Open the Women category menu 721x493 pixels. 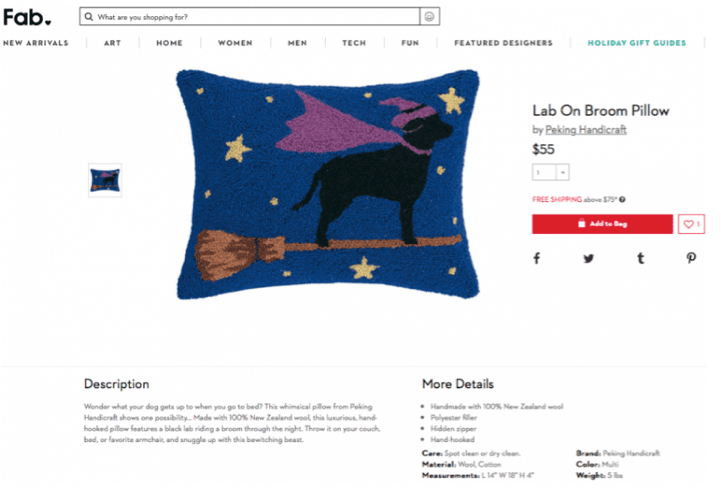click(x=235, y=43)
